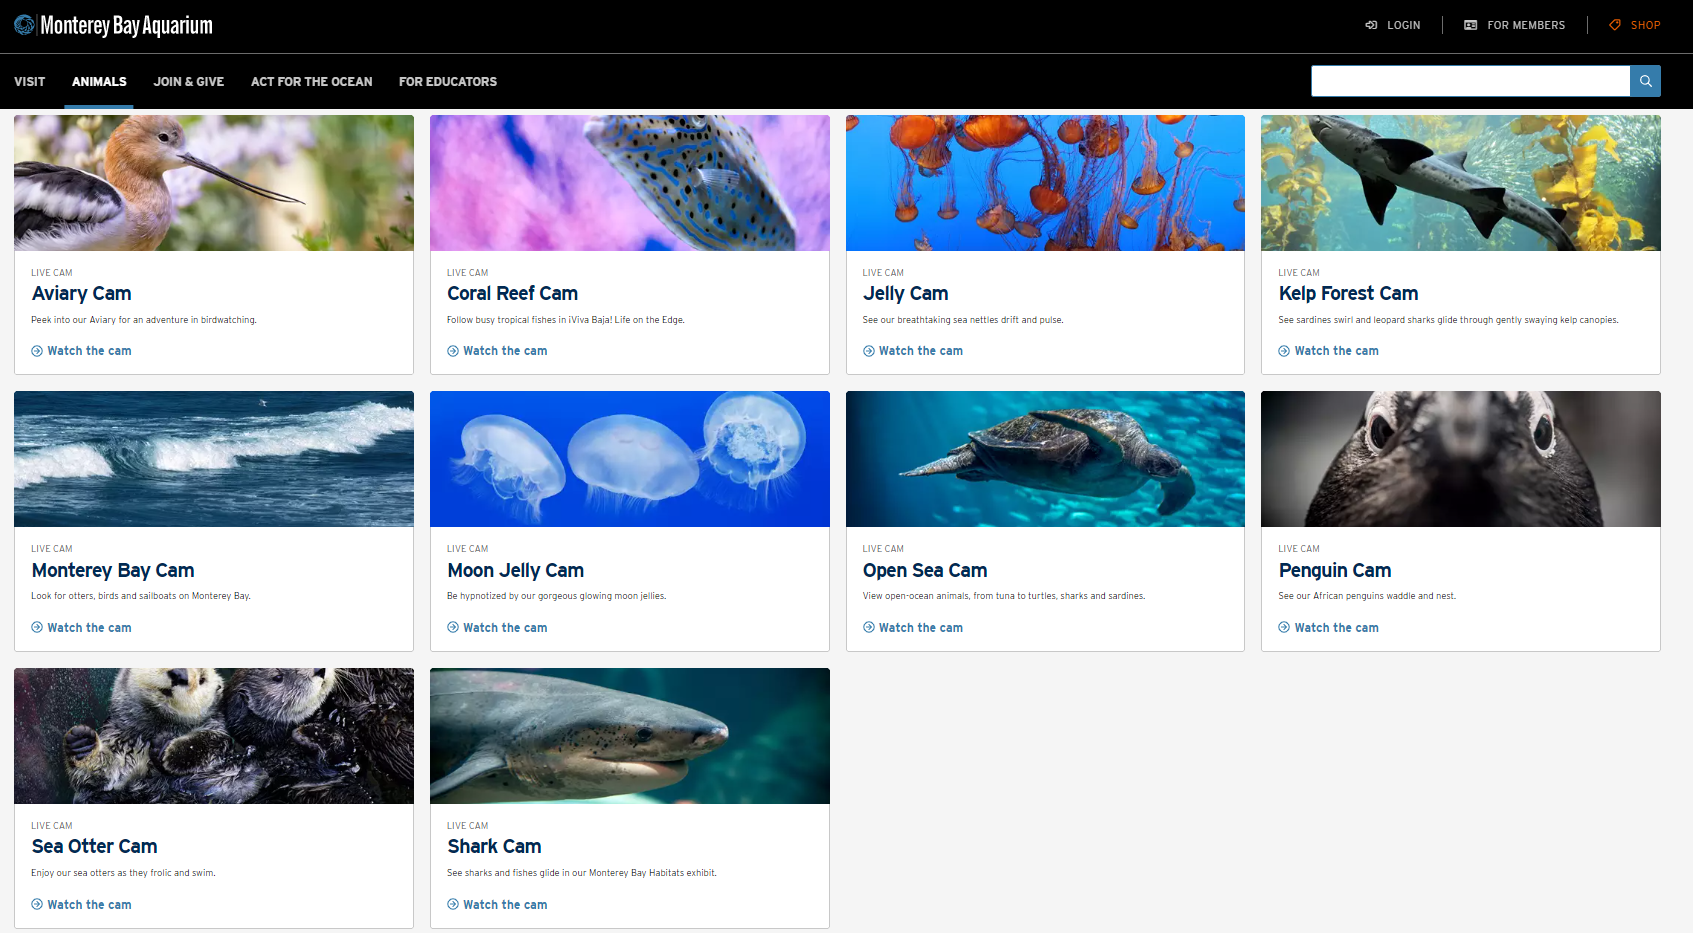Viewport: 1693px width, 933px height.
Task: Open the JOIN & GIVE menu
Action: point(188,81)
